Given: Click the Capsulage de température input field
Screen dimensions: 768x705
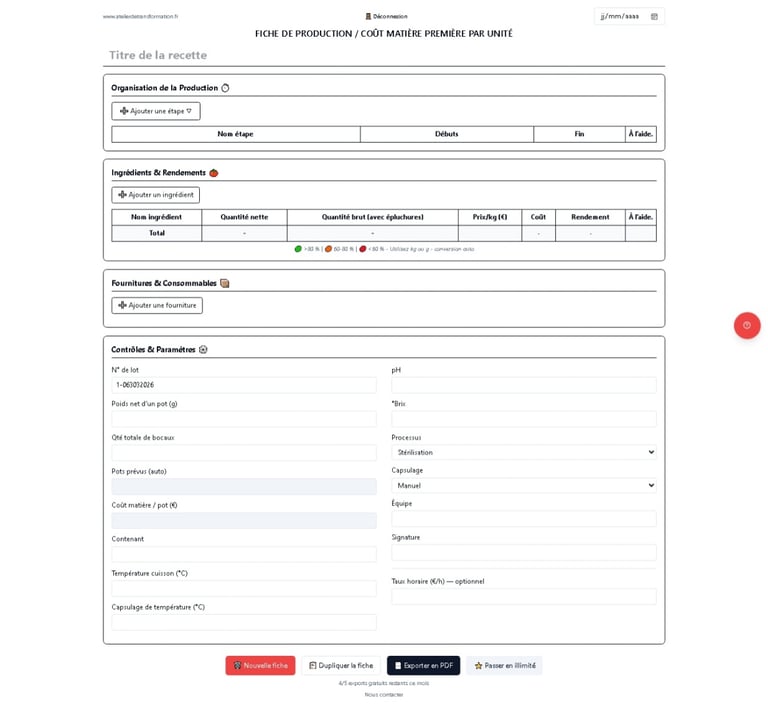Looking at the screenshot, I should tap(244, 622).
